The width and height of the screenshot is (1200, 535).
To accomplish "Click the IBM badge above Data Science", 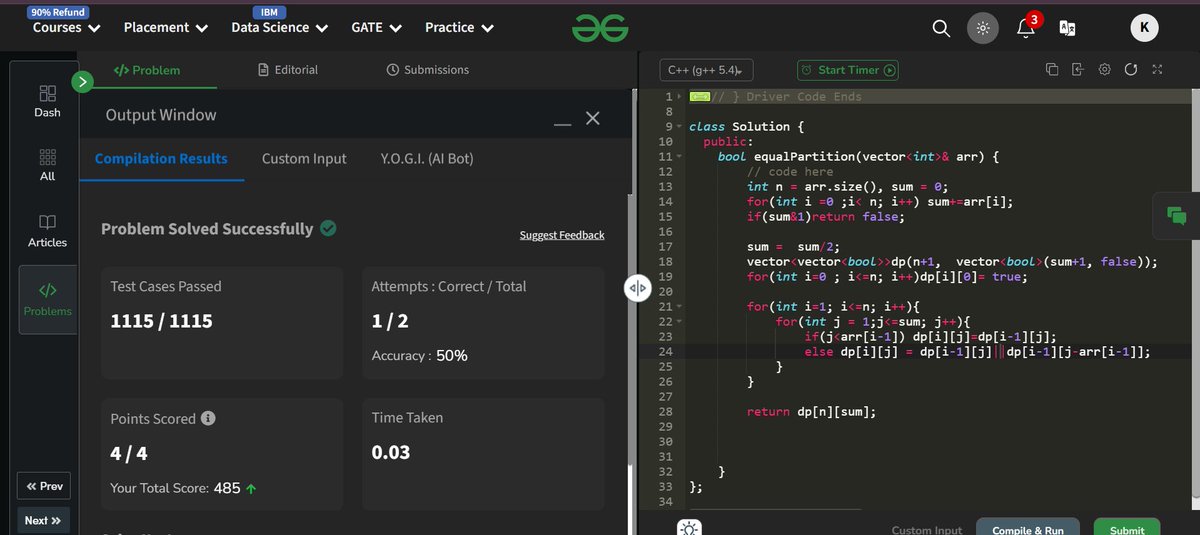I will tap(269, 12).
